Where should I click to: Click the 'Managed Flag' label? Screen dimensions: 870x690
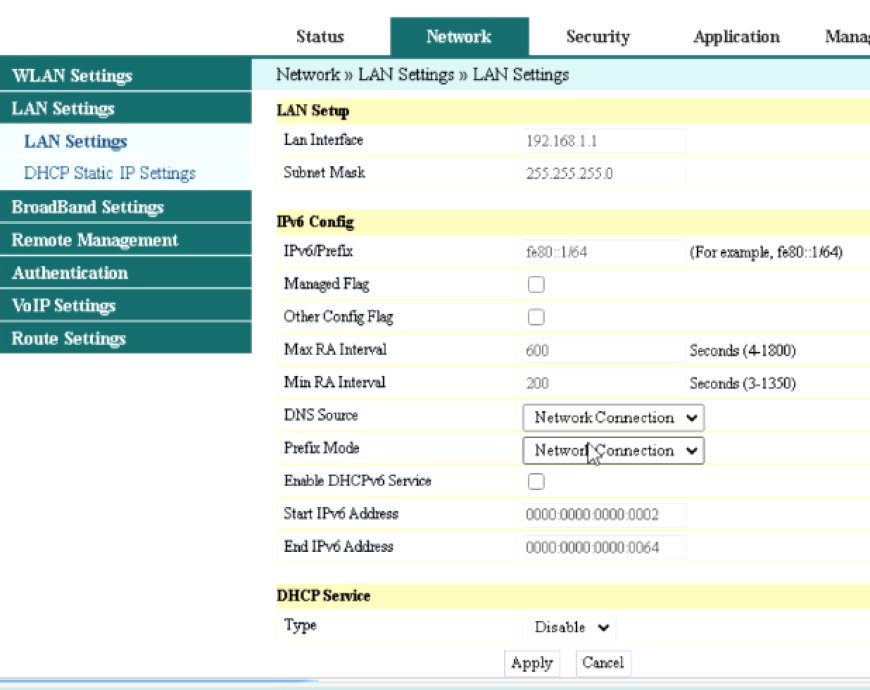[x=326, y=284]
